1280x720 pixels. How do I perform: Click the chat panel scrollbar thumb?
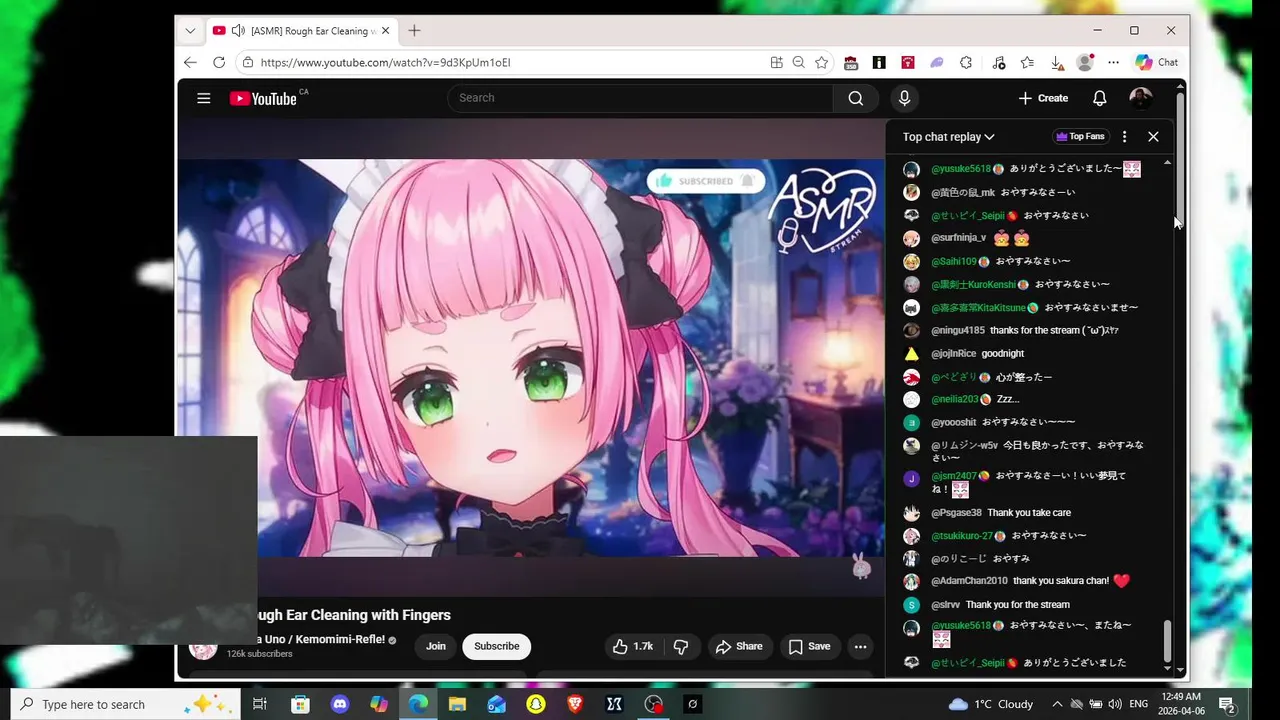1167,640
